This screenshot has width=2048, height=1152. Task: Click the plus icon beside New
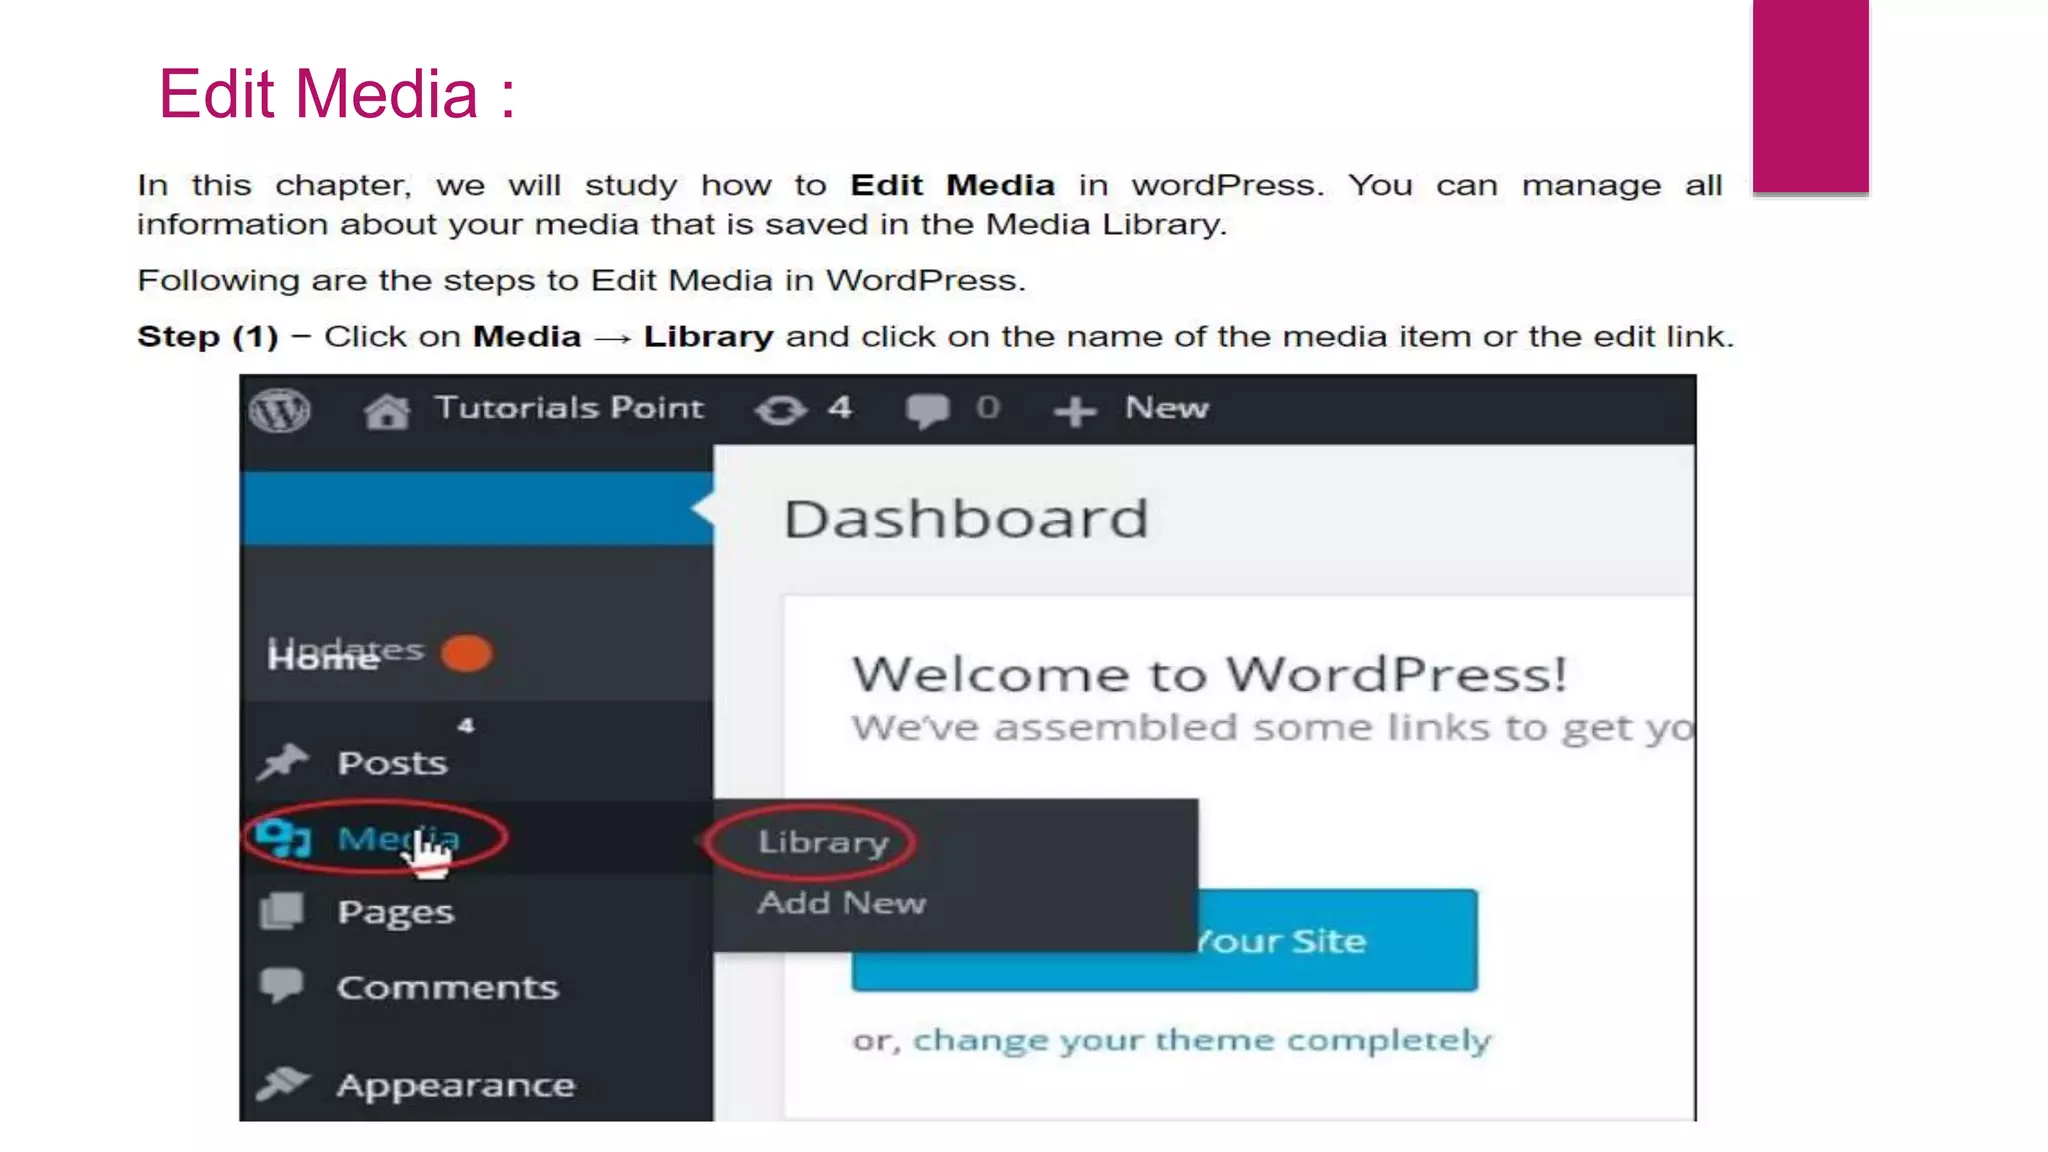[1075, 411]
